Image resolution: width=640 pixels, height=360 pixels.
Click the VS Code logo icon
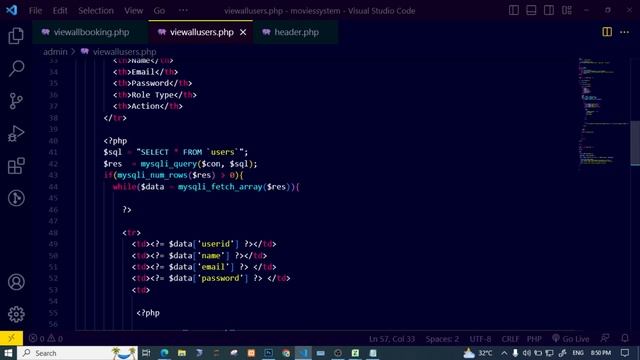pos(11,10)
